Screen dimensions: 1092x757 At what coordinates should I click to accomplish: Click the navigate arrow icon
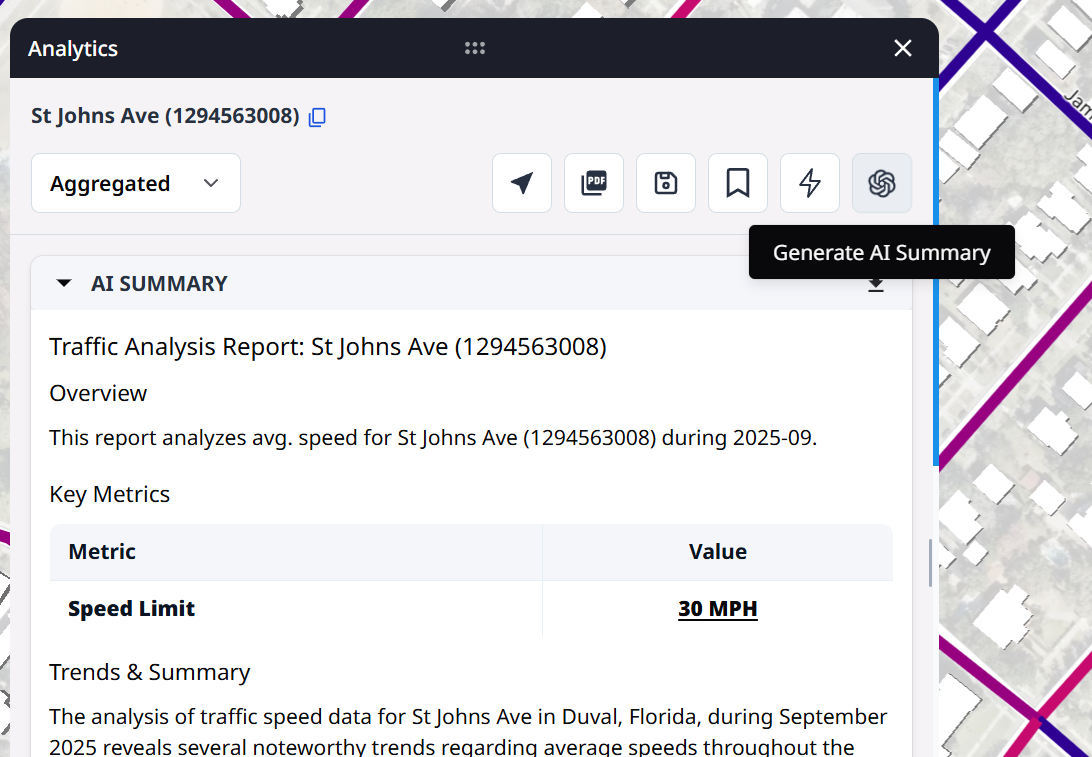(521, 183)
